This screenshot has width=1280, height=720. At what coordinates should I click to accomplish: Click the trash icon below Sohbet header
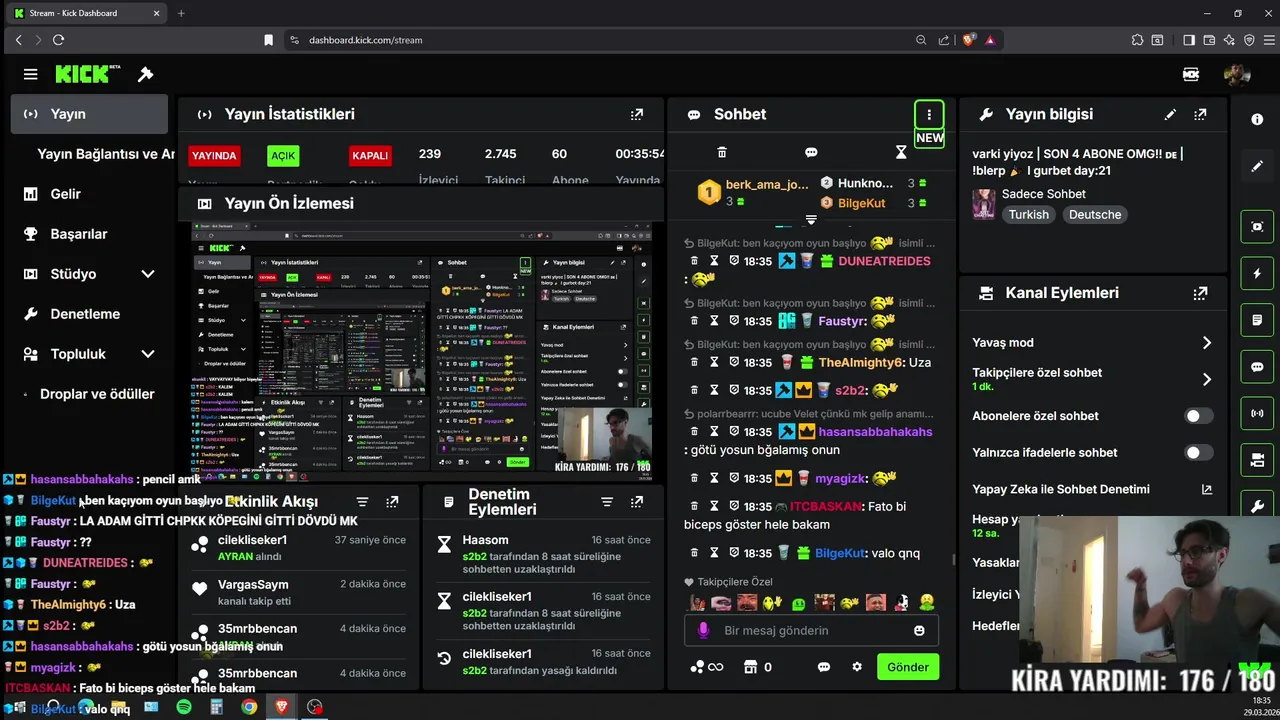pos(722,152)
